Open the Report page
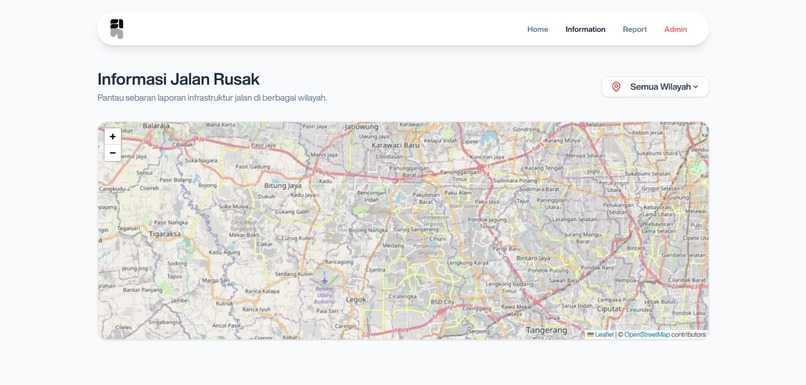The image size is (806, 385). click(x=635, y=29)
